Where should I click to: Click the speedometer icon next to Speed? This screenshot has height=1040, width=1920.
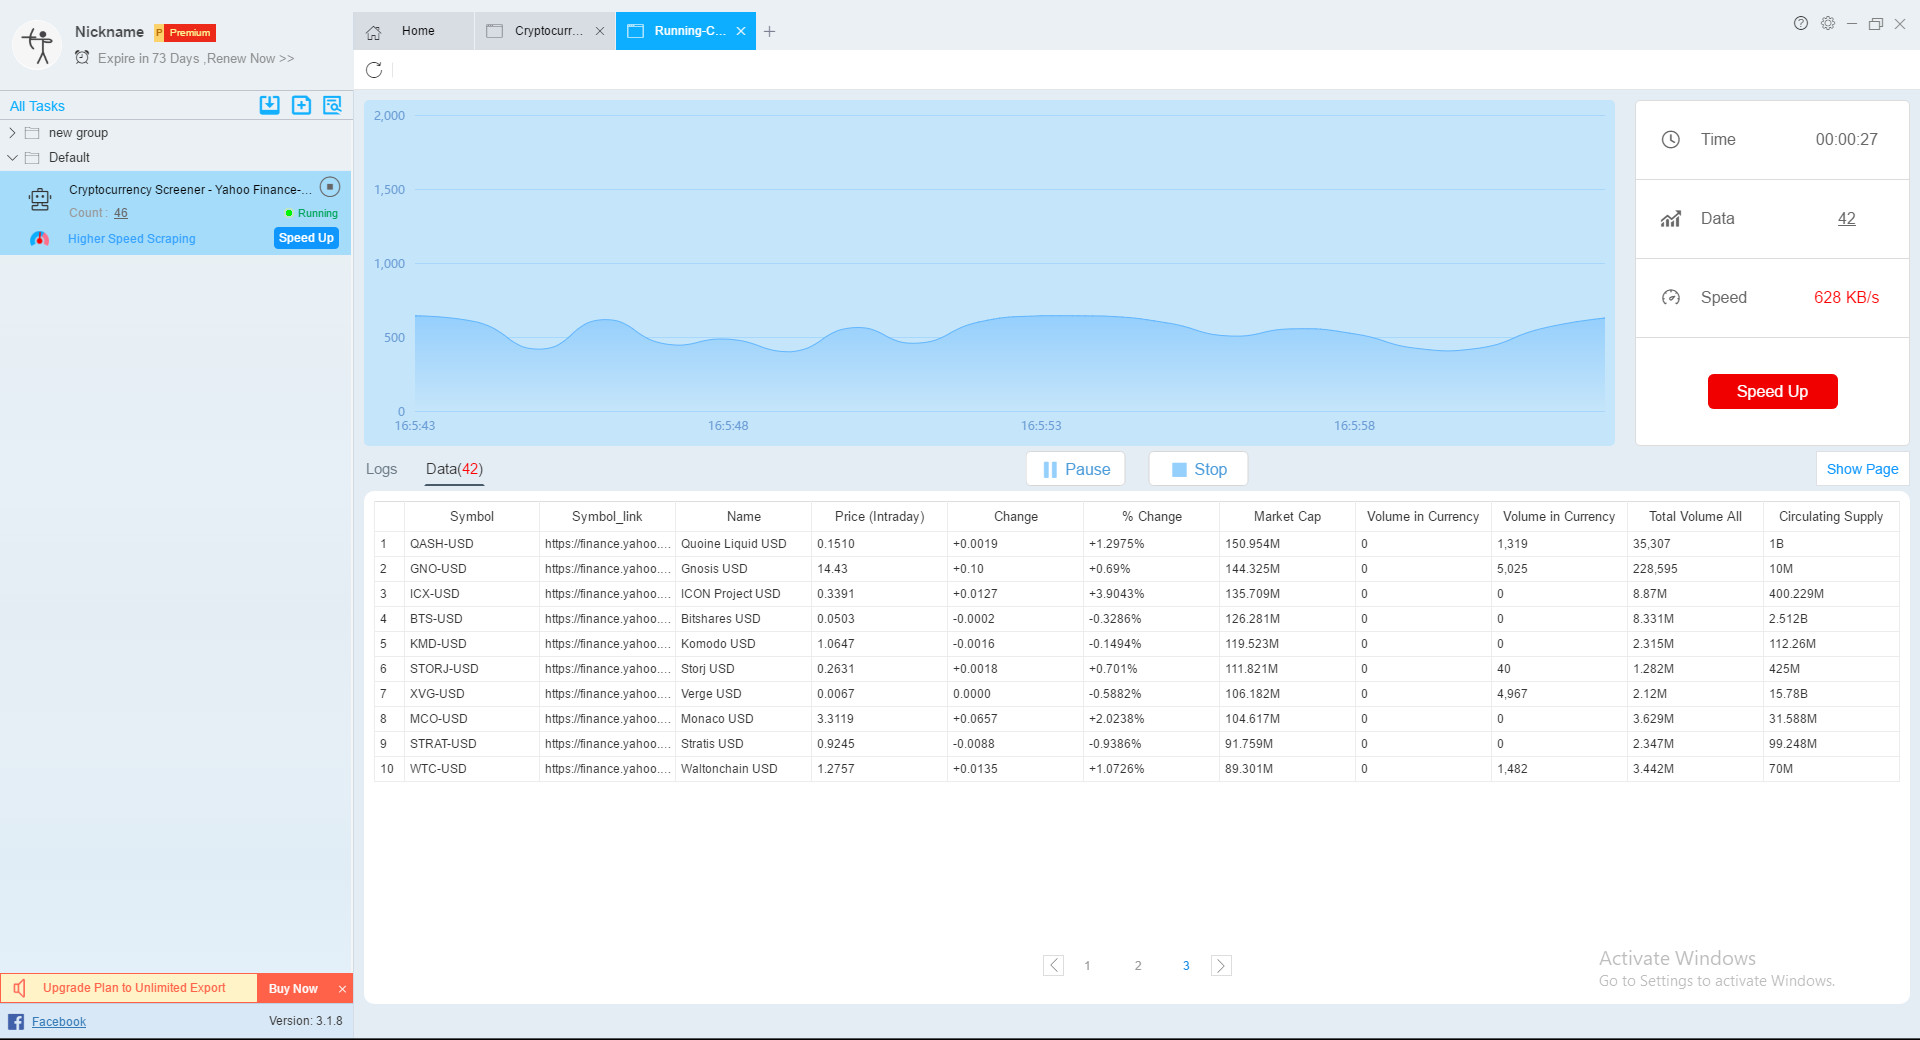[1671, 298]
